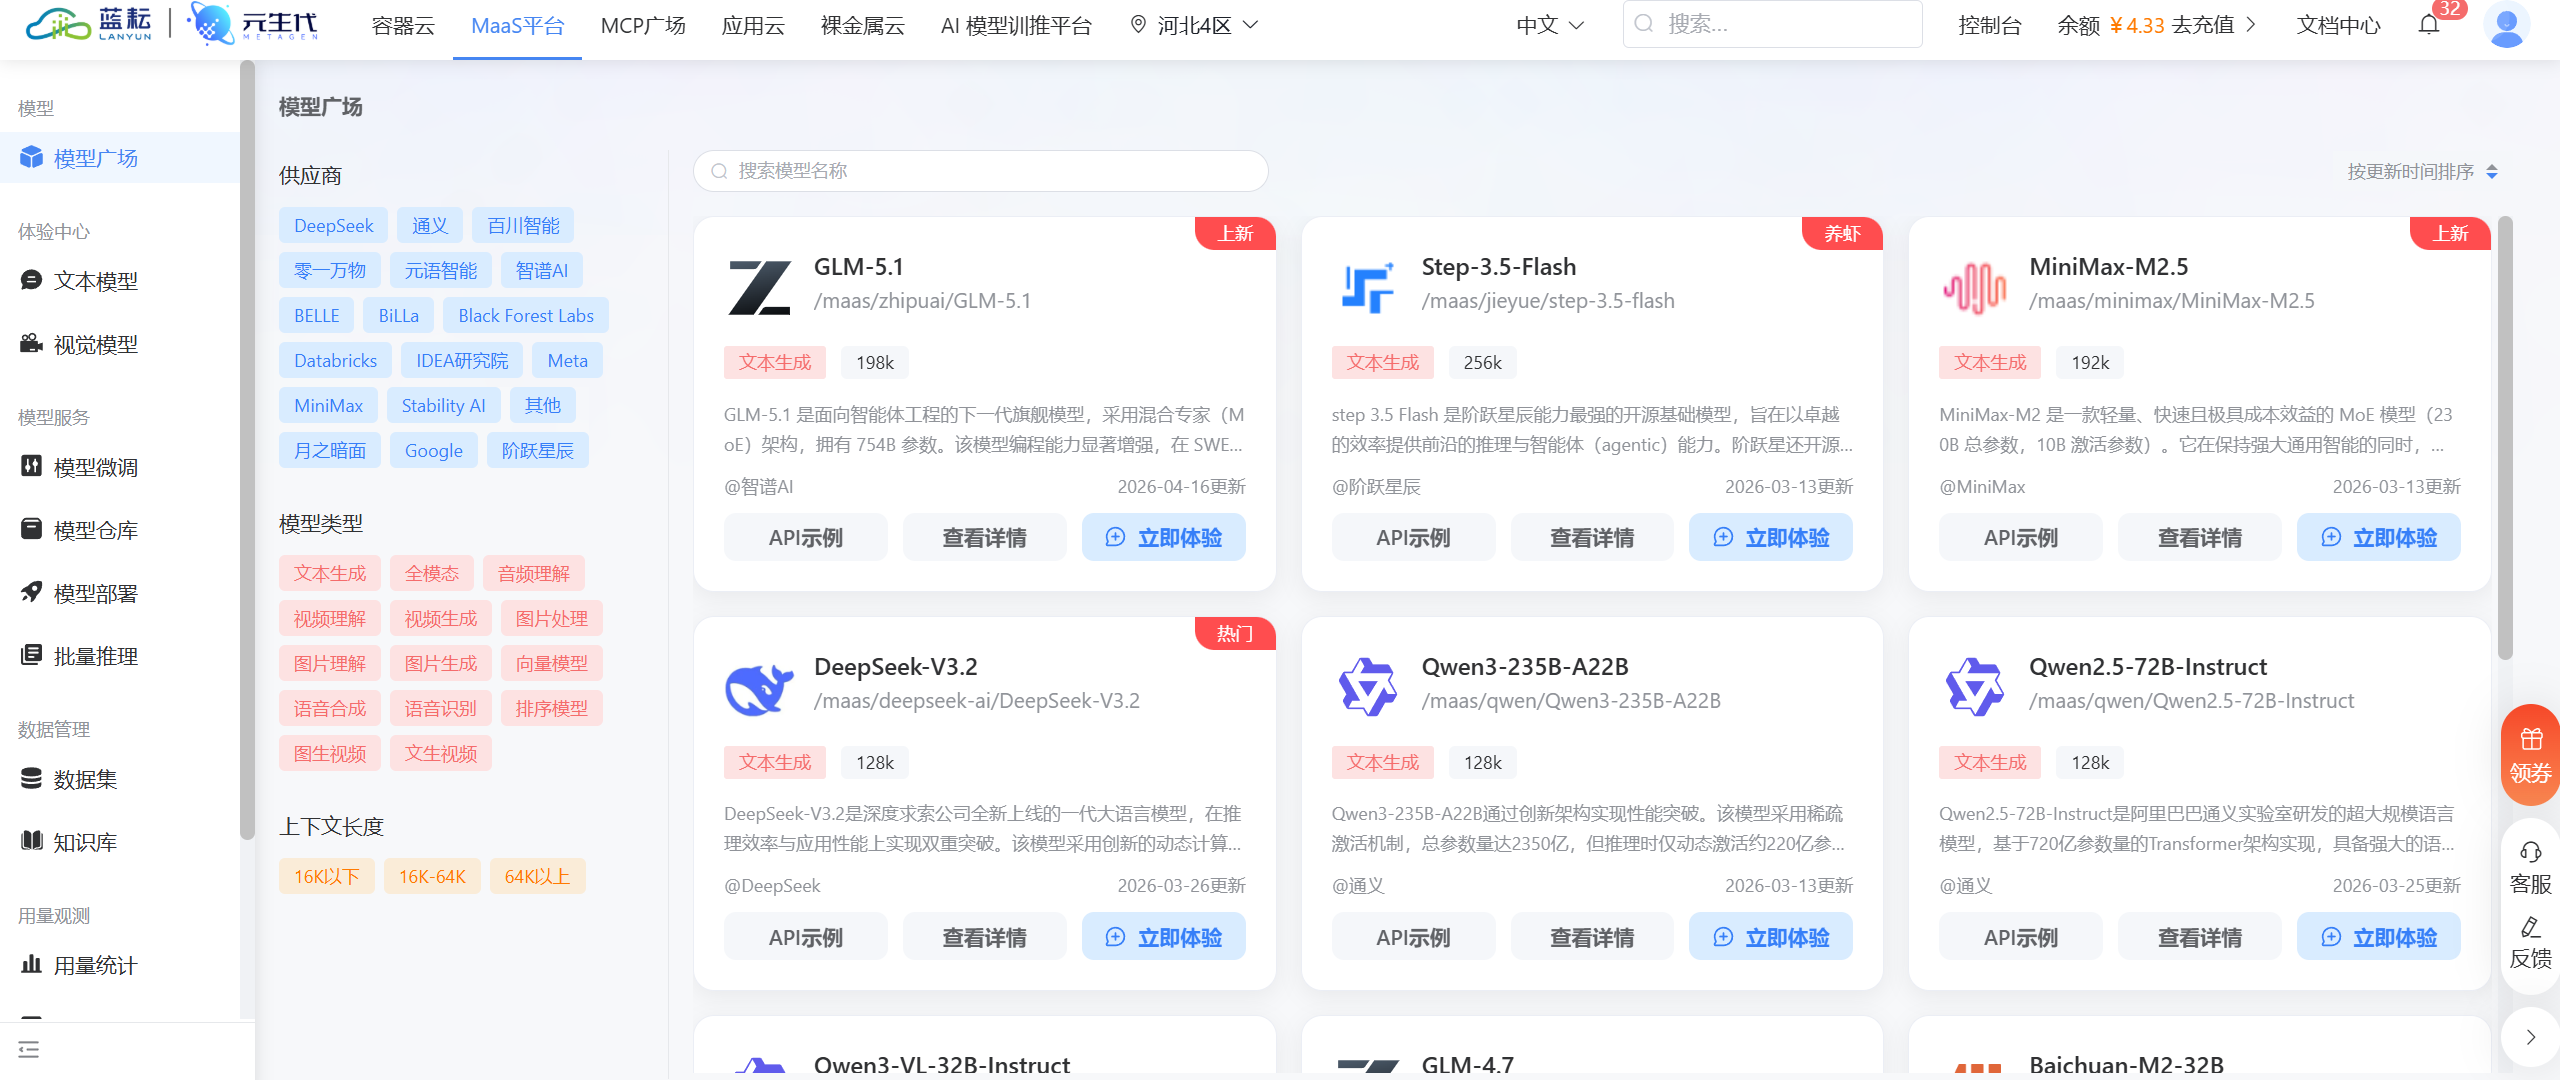This screenshot has height=1080, width=2560.
Task: Open 客服 customer service headset
Action: coord(2530,867)
